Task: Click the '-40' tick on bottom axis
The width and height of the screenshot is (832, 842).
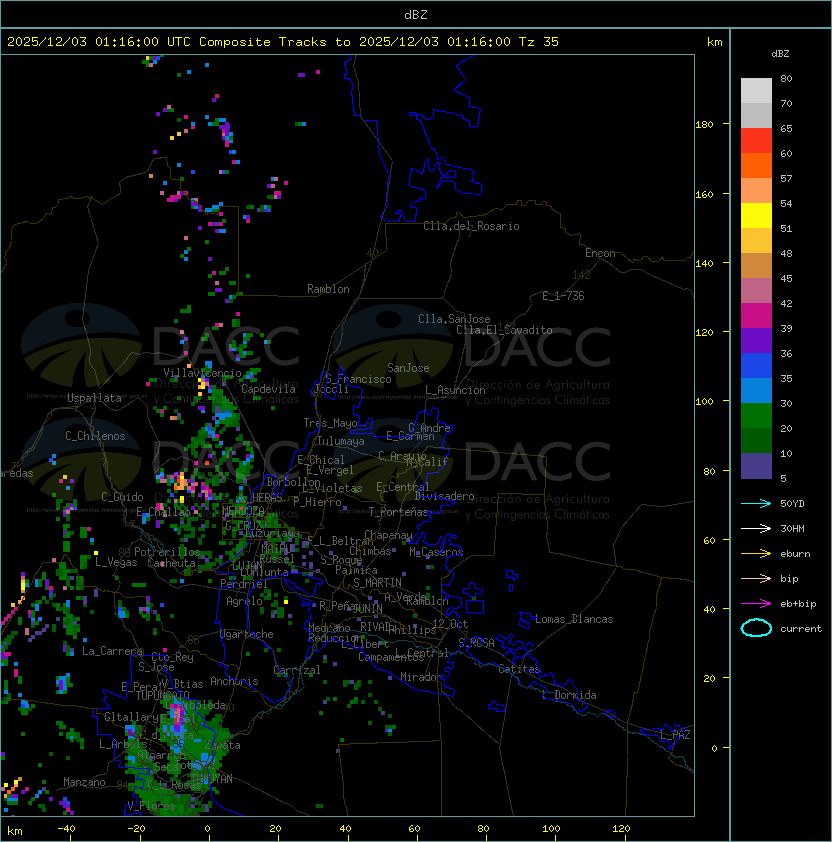Action: coord(67,829)
